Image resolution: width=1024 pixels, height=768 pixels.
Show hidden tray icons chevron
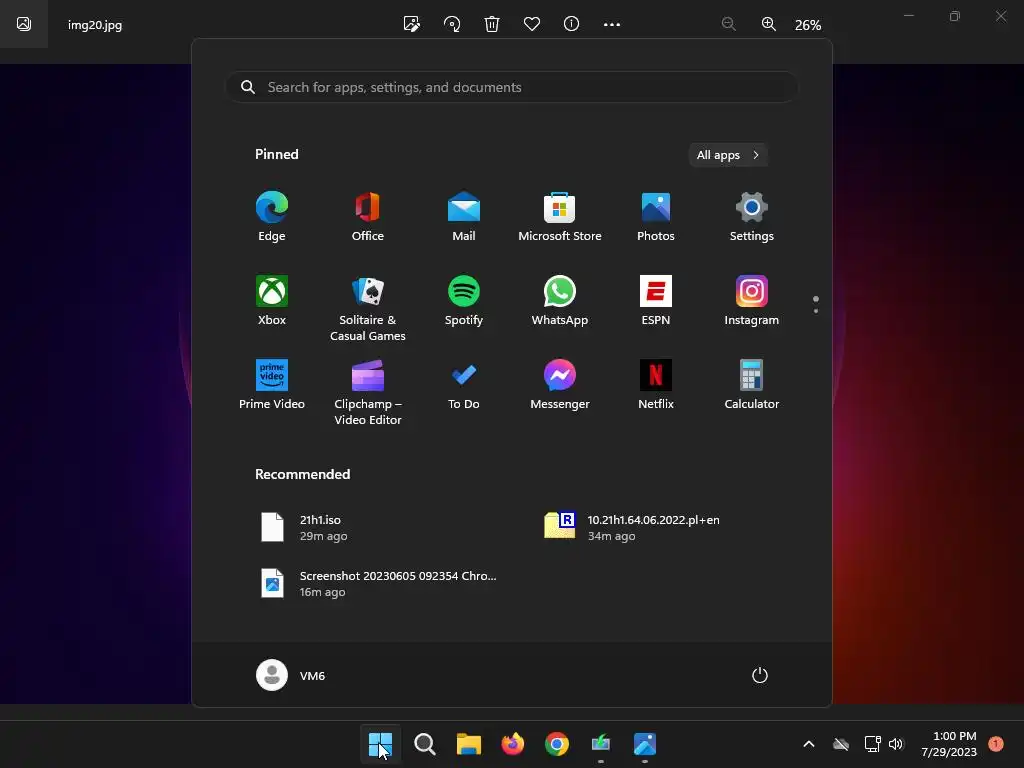(x=808, y=744)
